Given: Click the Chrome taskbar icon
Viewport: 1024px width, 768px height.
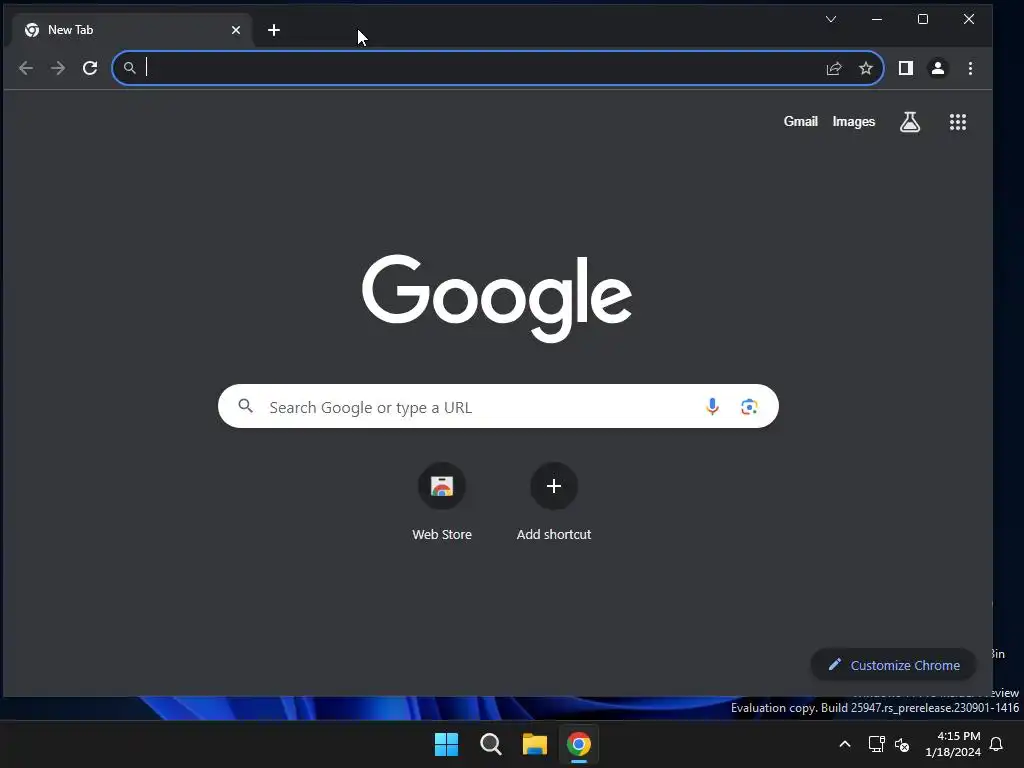Looking at the screenshot, I should coord(579,744).
